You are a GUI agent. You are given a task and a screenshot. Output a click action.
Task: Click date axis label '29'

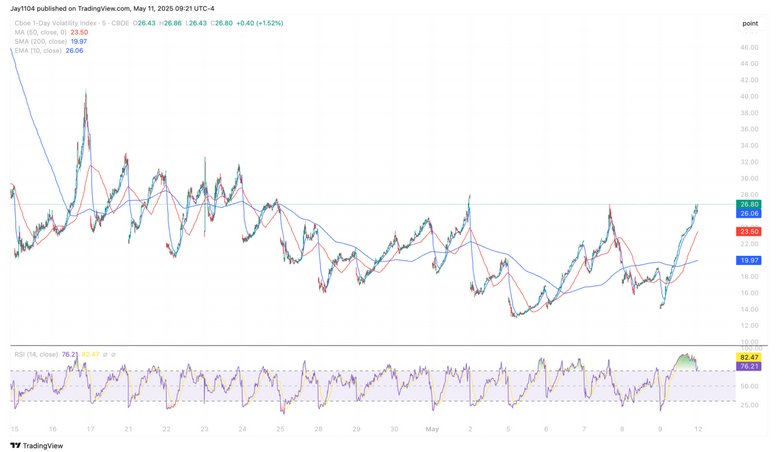tap(356, 429)
